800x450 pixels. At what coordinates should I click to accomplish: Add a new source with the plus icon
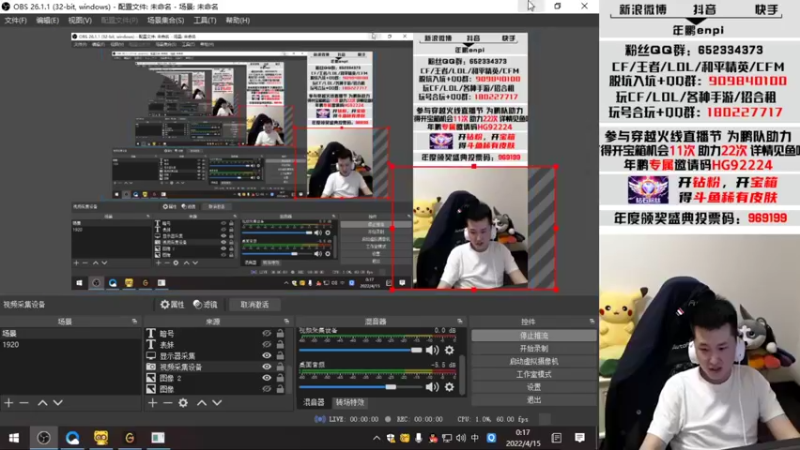pos(153,403)
